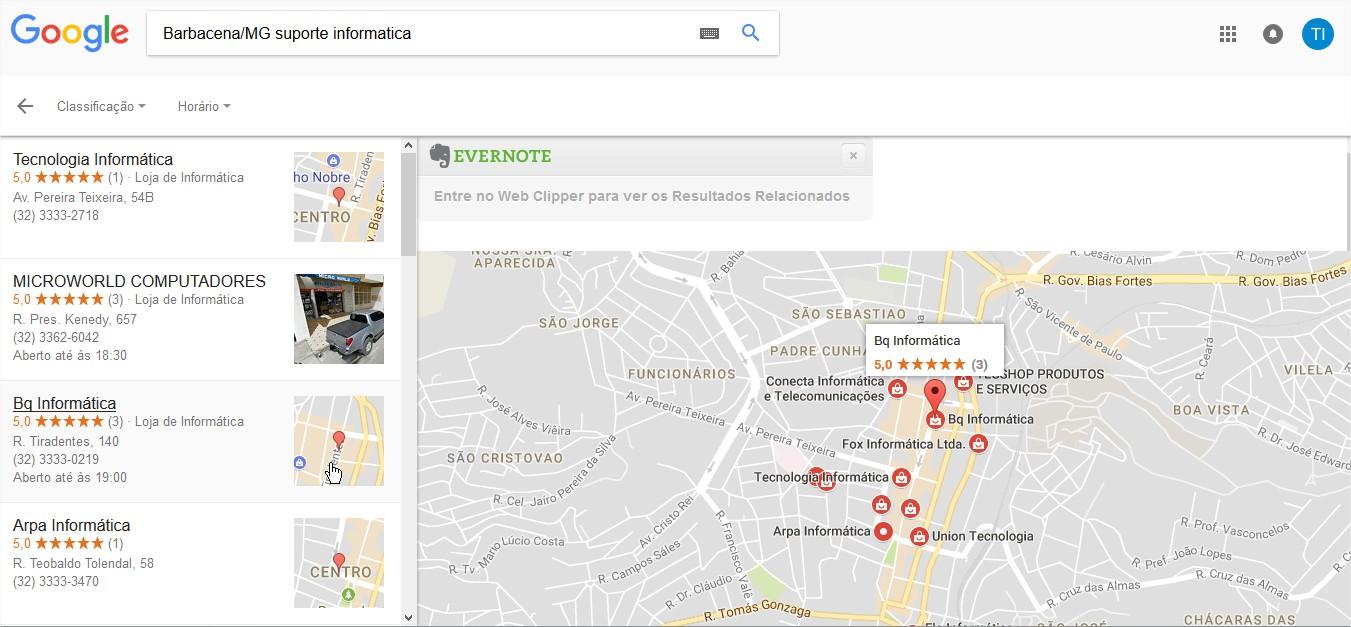Open the MICROWORLD COMPUTADORES listing

point(139,281)
